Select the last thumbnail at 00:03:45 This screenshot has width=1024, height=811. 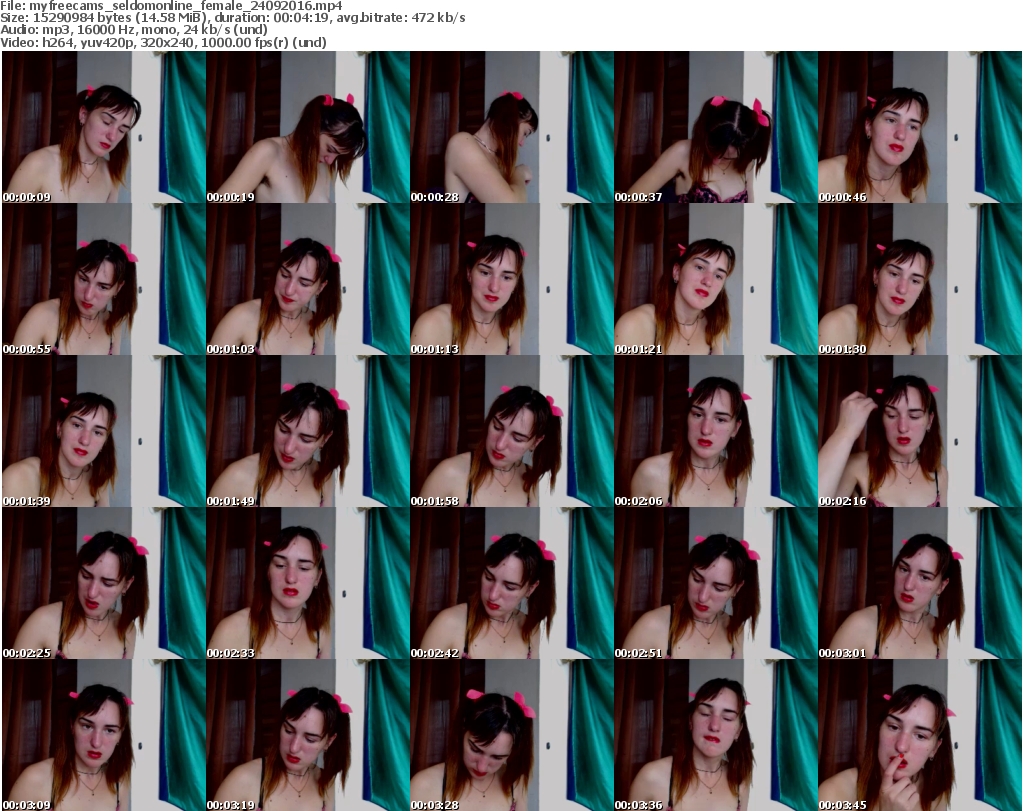coord(920,734)
